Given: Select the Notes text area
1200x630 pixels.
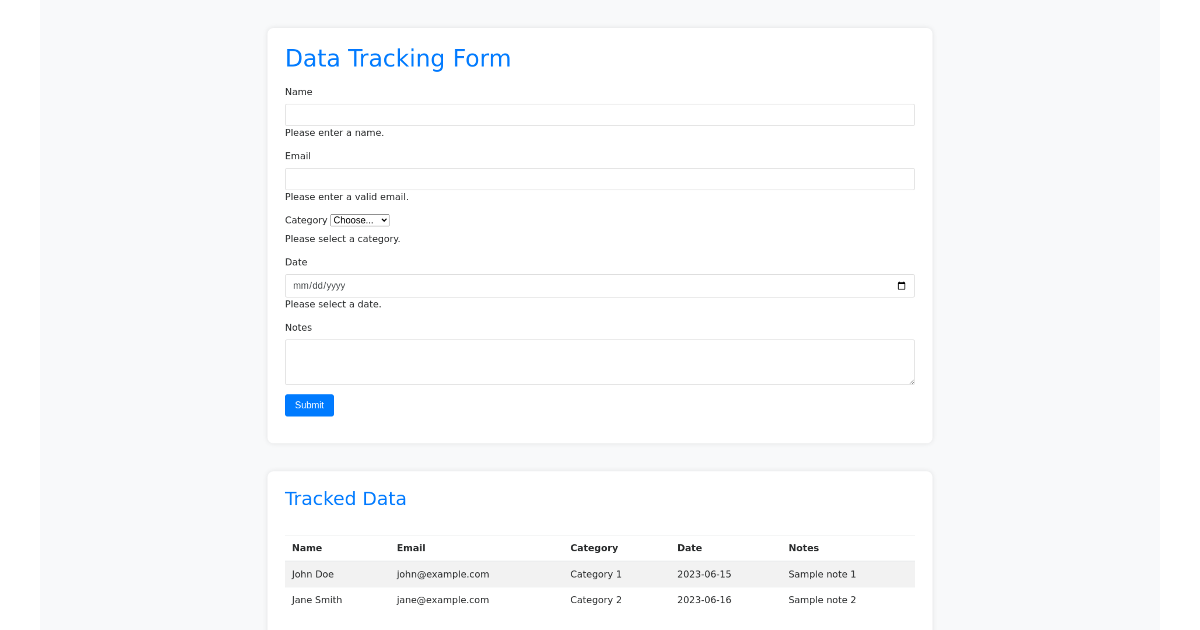Looking at the screenshot, I should [x=599, y=362].
